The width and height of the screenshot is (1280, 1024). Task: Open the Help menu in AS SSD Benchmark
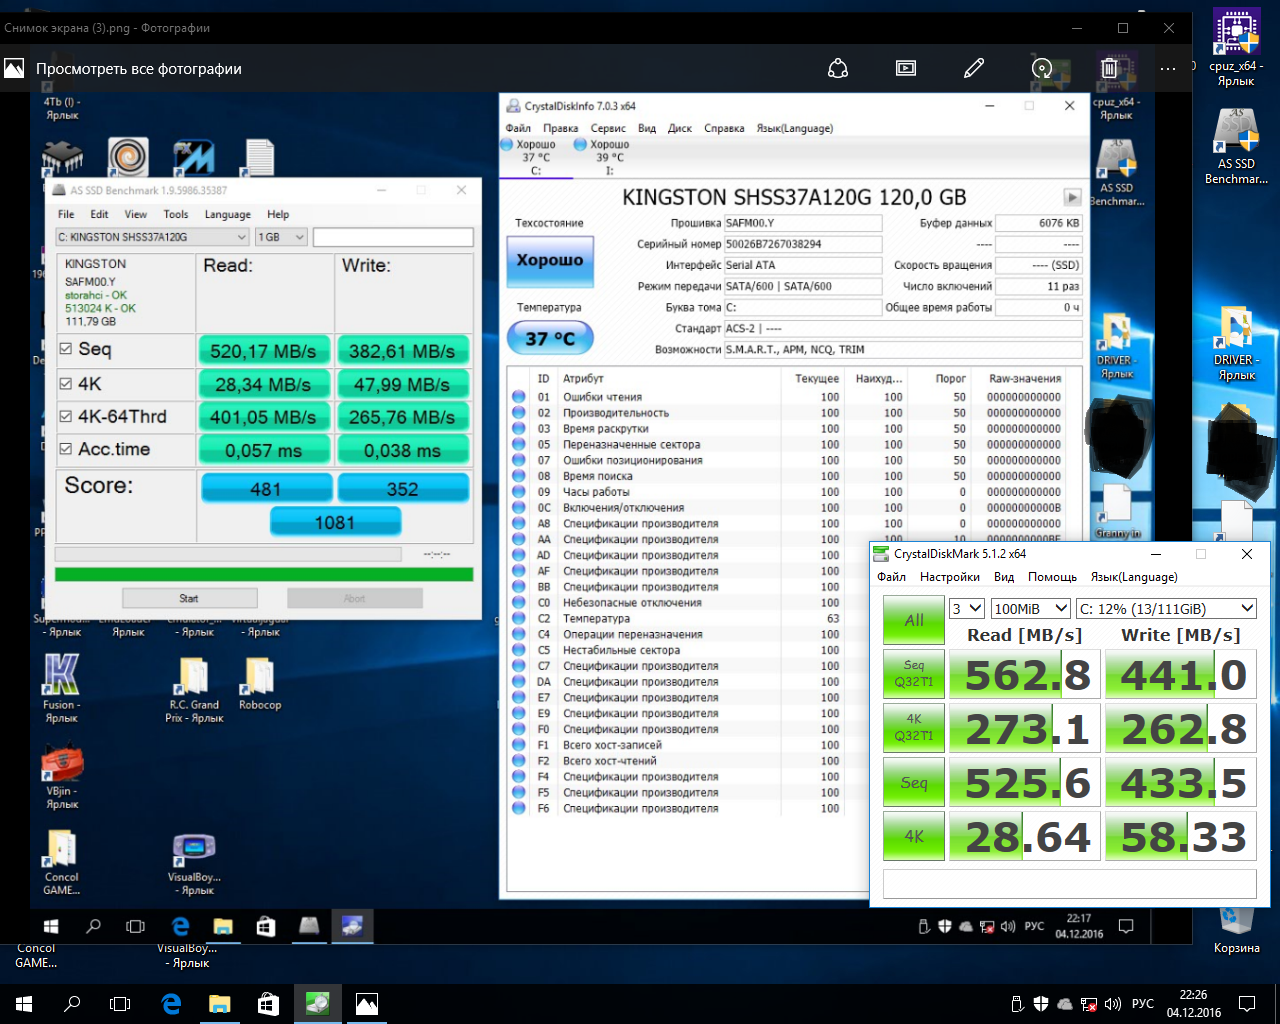[x=278, y=214]
